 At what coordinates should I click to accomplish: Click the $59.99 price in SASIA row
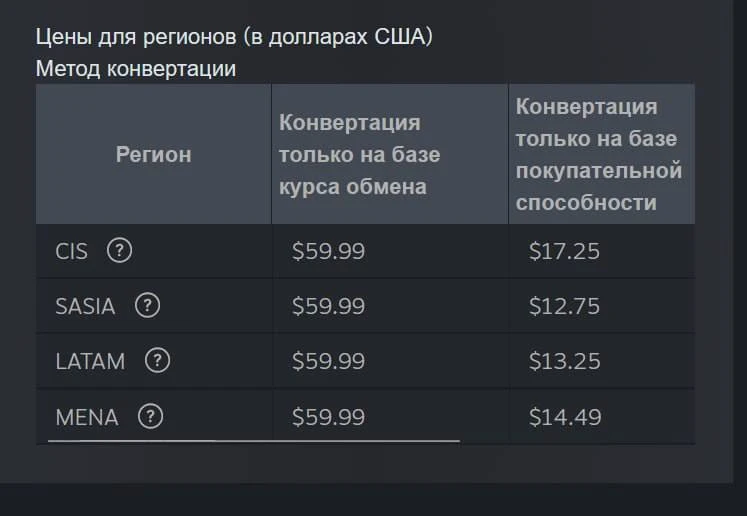[328, 306]
